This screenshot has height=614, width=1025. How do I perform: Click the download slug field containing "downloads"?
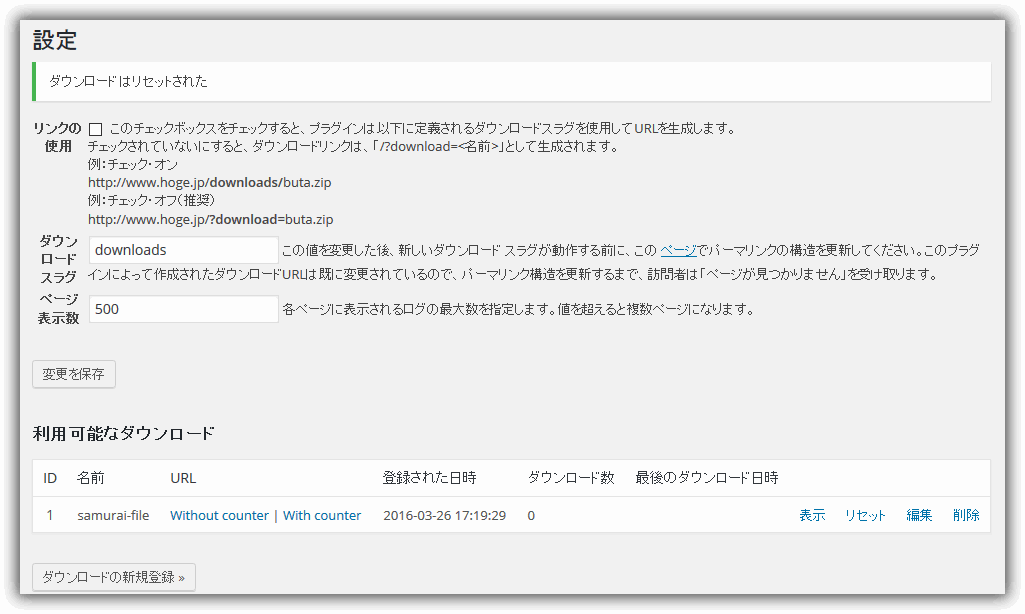point(183,250)
